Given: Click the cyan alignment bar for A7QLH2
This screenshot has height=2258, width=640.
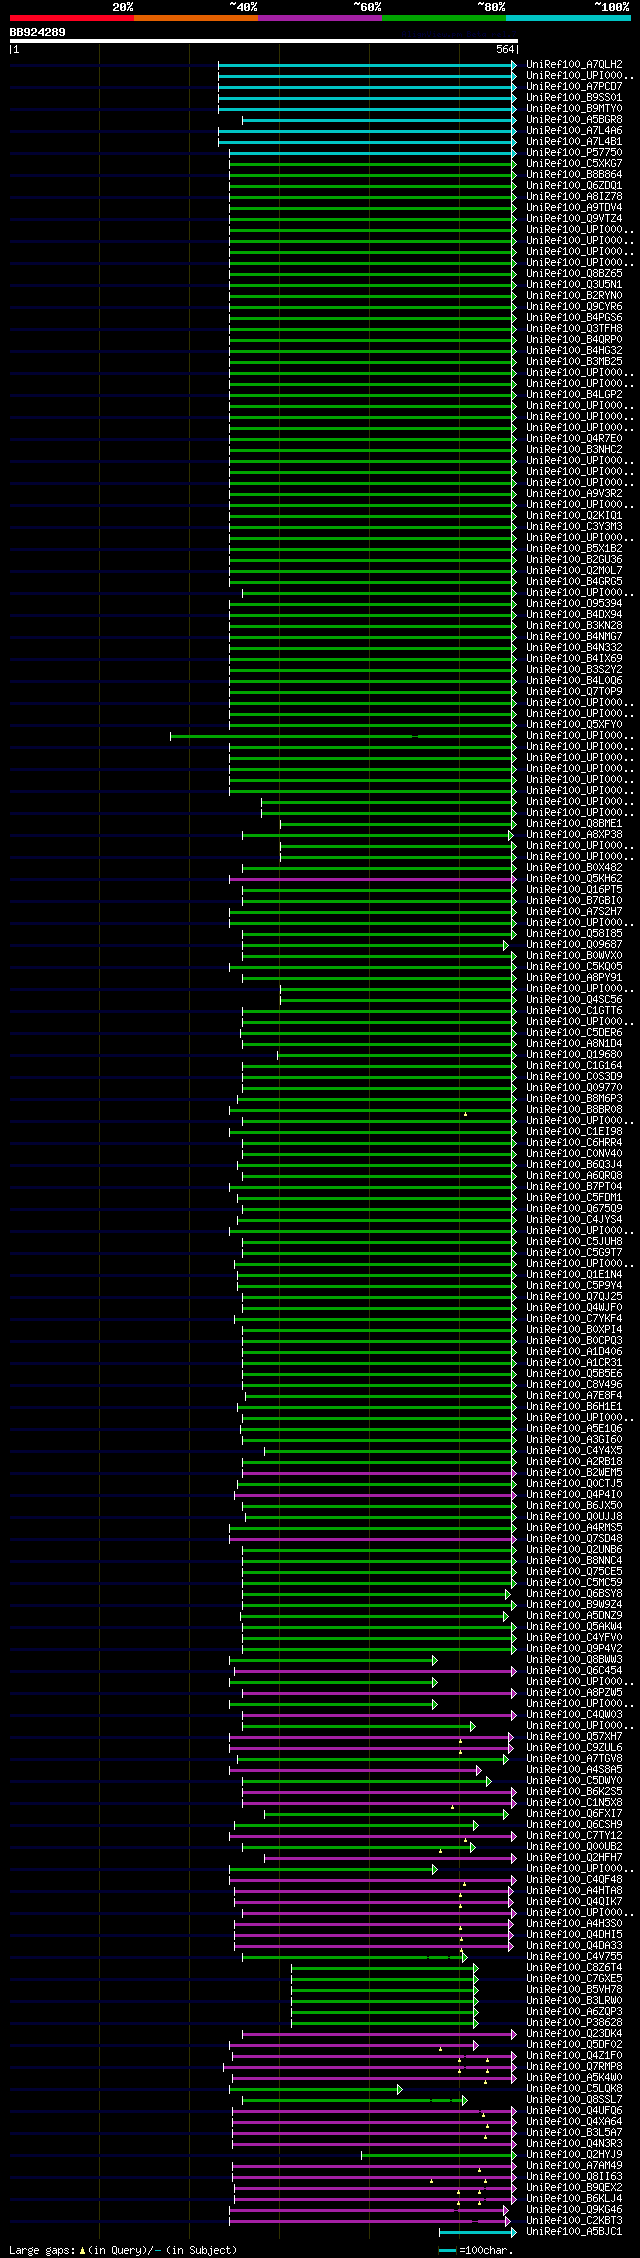Looking at the screenshot, I should 368,65.
